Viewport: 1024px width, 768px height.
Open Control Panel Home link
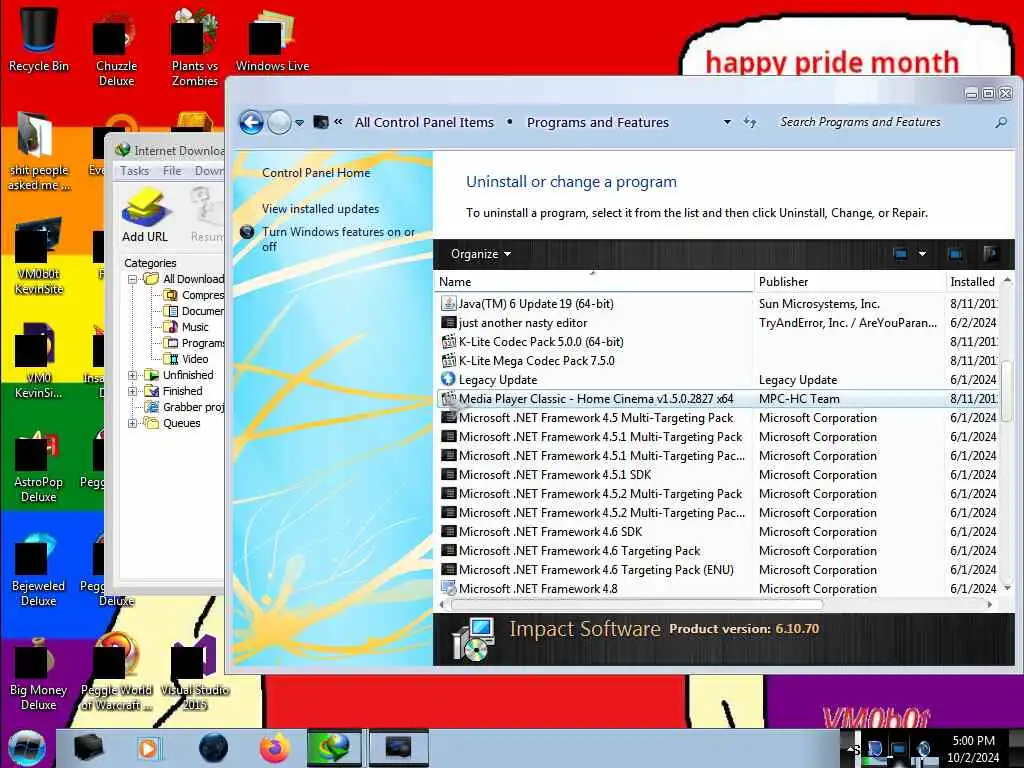pos(316,172)
